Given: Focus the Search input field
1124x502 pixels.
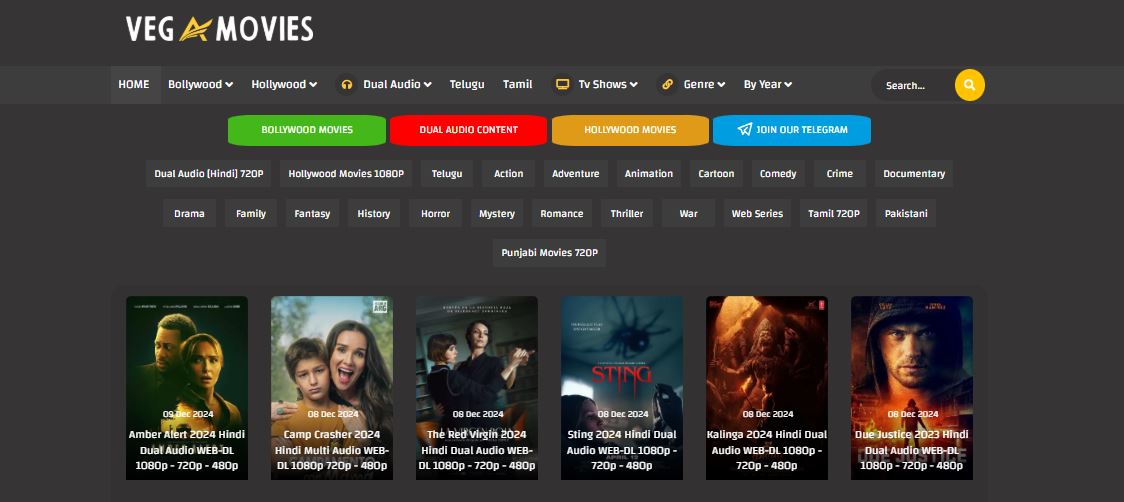Looking at the screenshot, I should click(914, 85).
